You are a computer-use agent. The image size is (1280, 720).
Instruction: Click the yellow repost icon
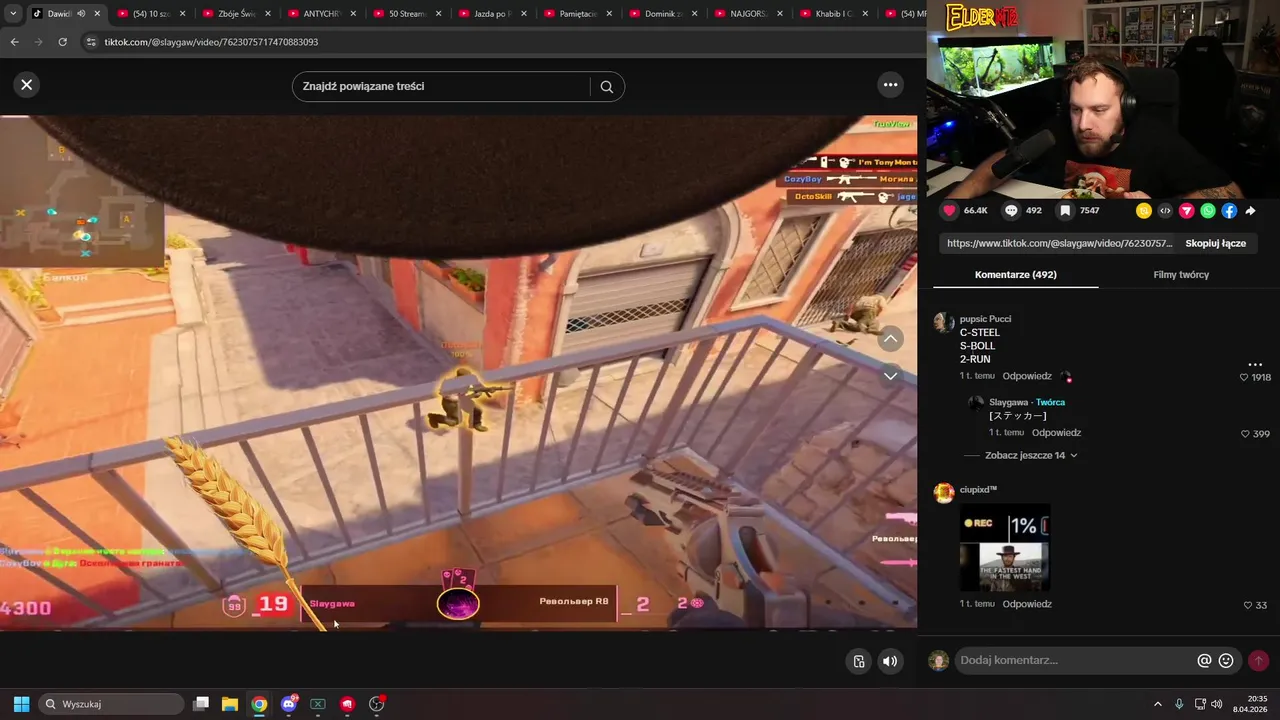click(1143, 211)
